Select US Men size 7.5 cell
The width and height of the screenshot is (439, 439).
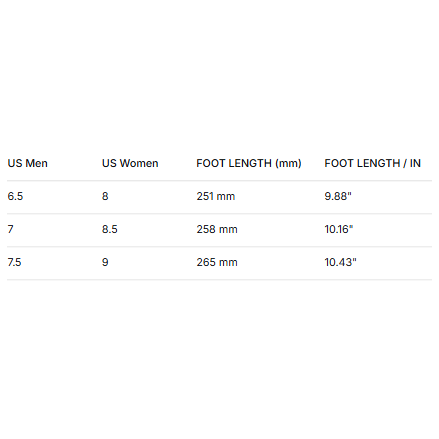[x=14, y=262]
